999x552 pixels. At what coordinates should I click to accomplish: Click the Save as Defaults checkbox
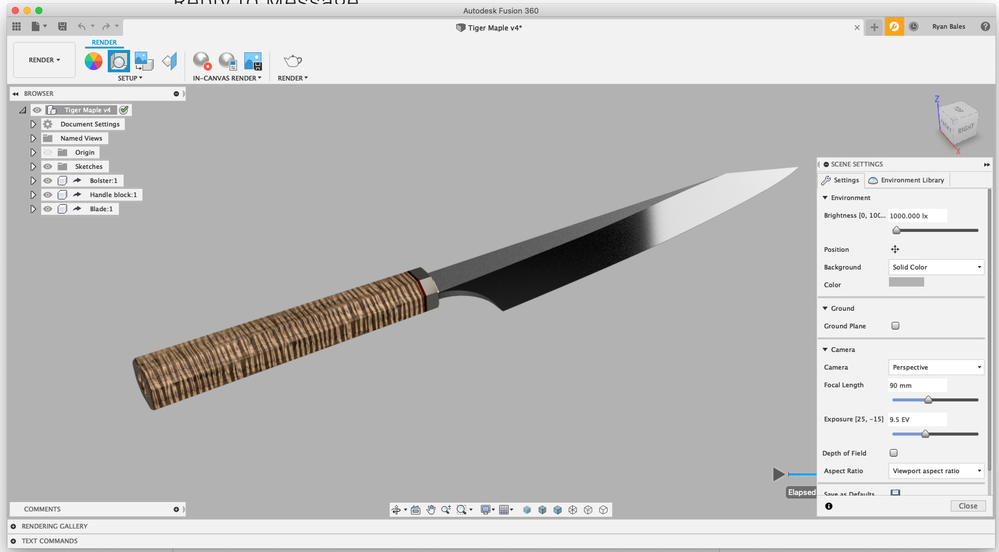[x=895, y=493]
